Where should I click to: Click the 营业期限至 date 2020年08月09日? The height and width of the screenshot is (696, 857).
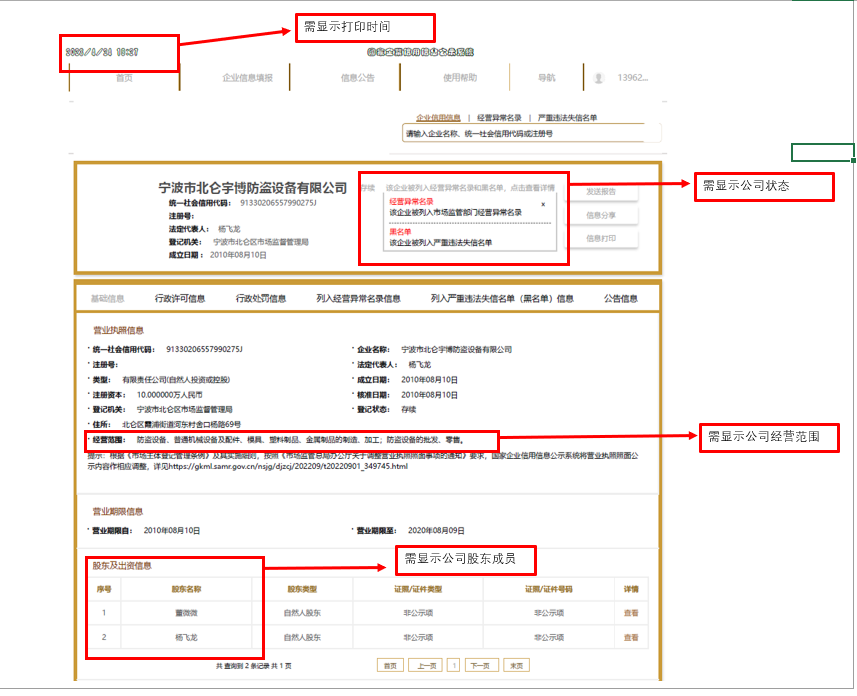coord(436,530)
